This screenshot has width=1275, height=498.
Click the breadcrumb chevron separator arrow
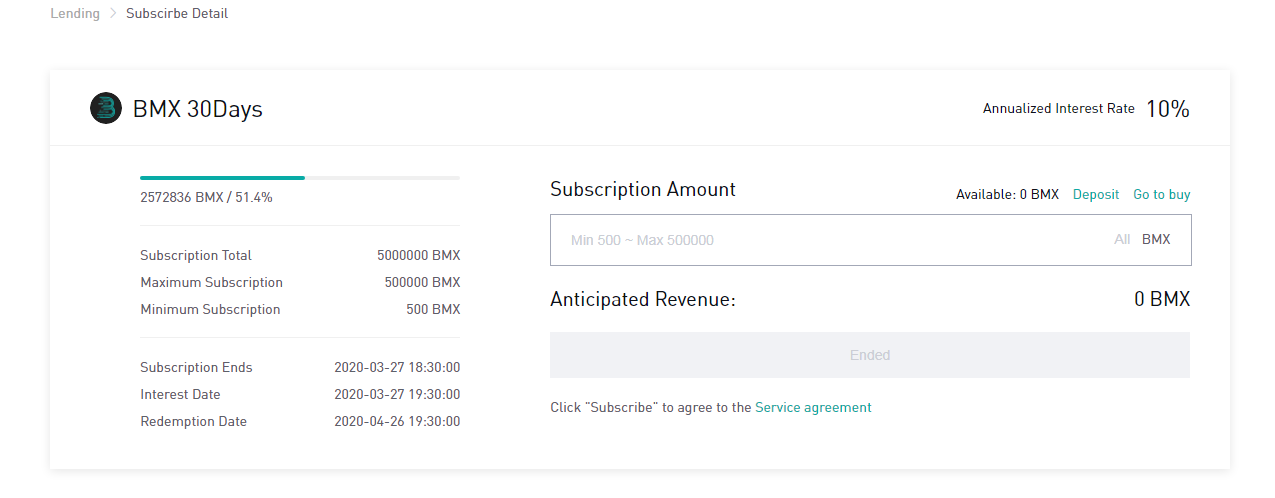pyautogui.click(x=113, y=14)
